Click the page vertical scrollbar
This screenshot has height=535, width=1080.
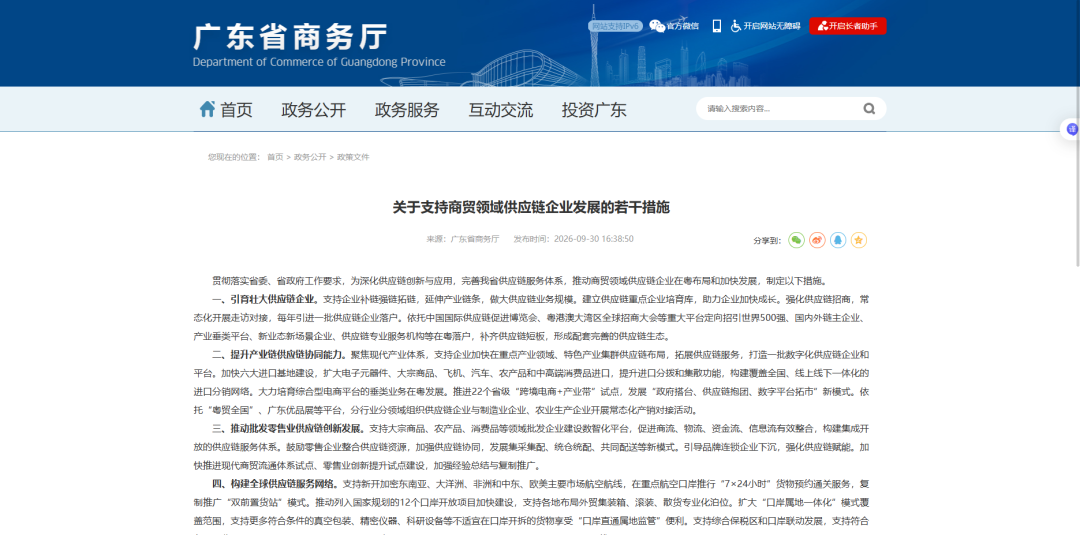point(1077,133)
